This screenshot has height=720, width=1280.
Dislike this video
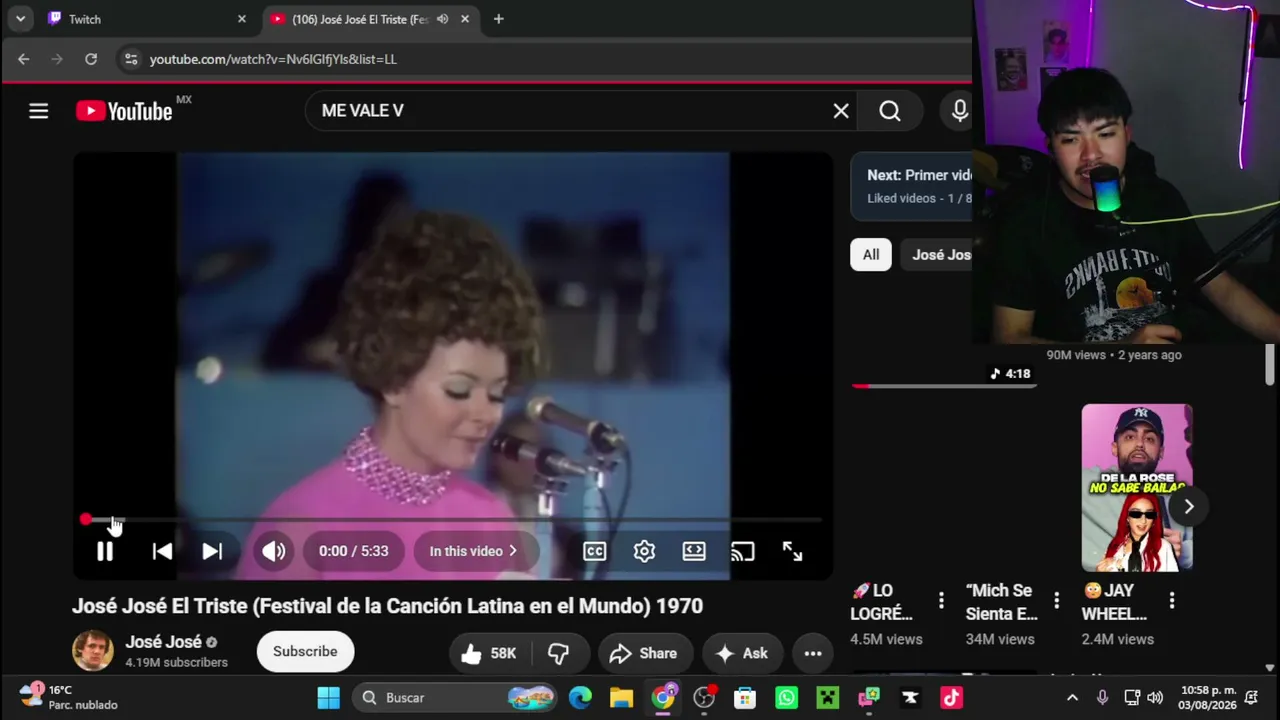pyautogui.click(x=558, y=653)
